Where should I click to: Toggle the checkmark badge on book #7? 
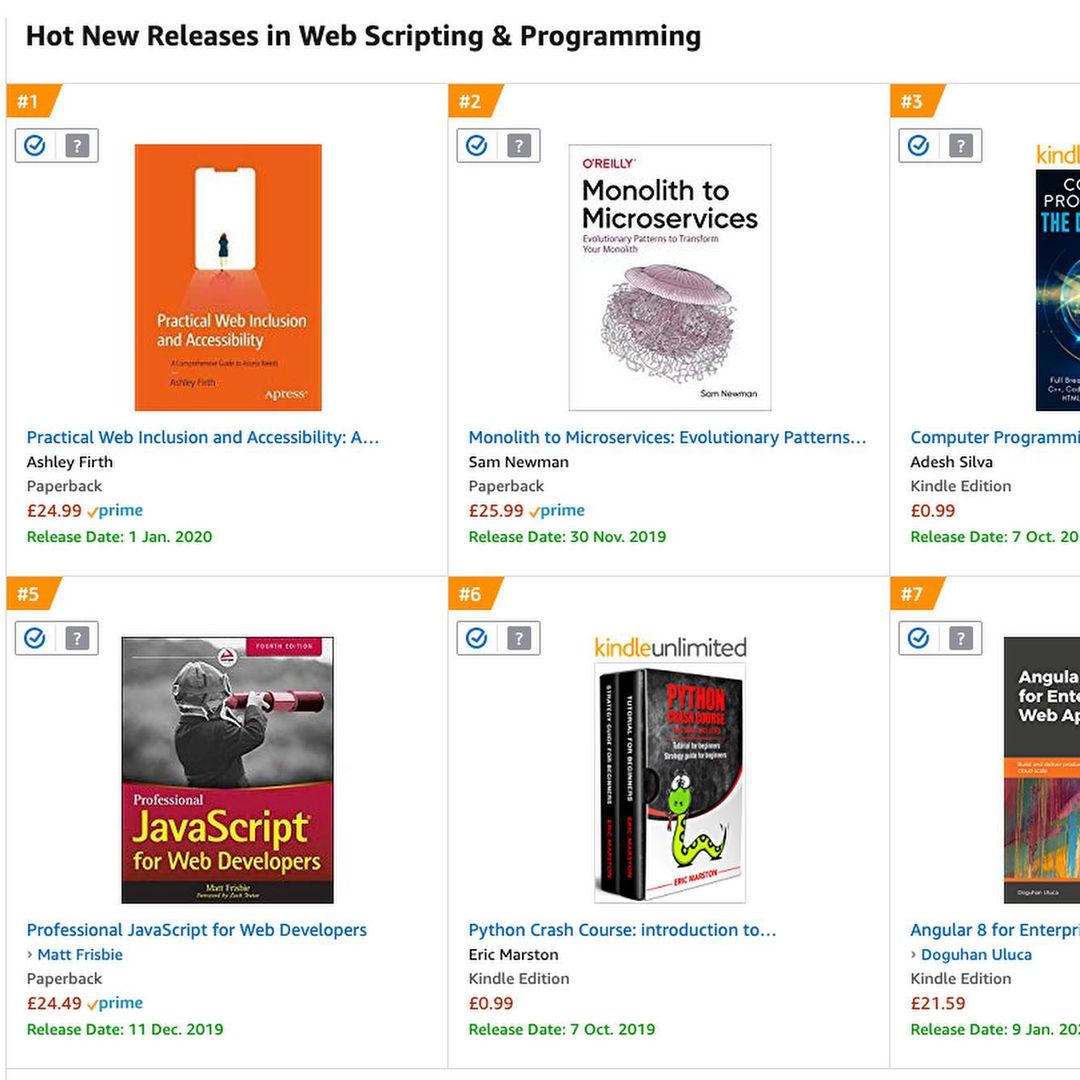(919, 638)
